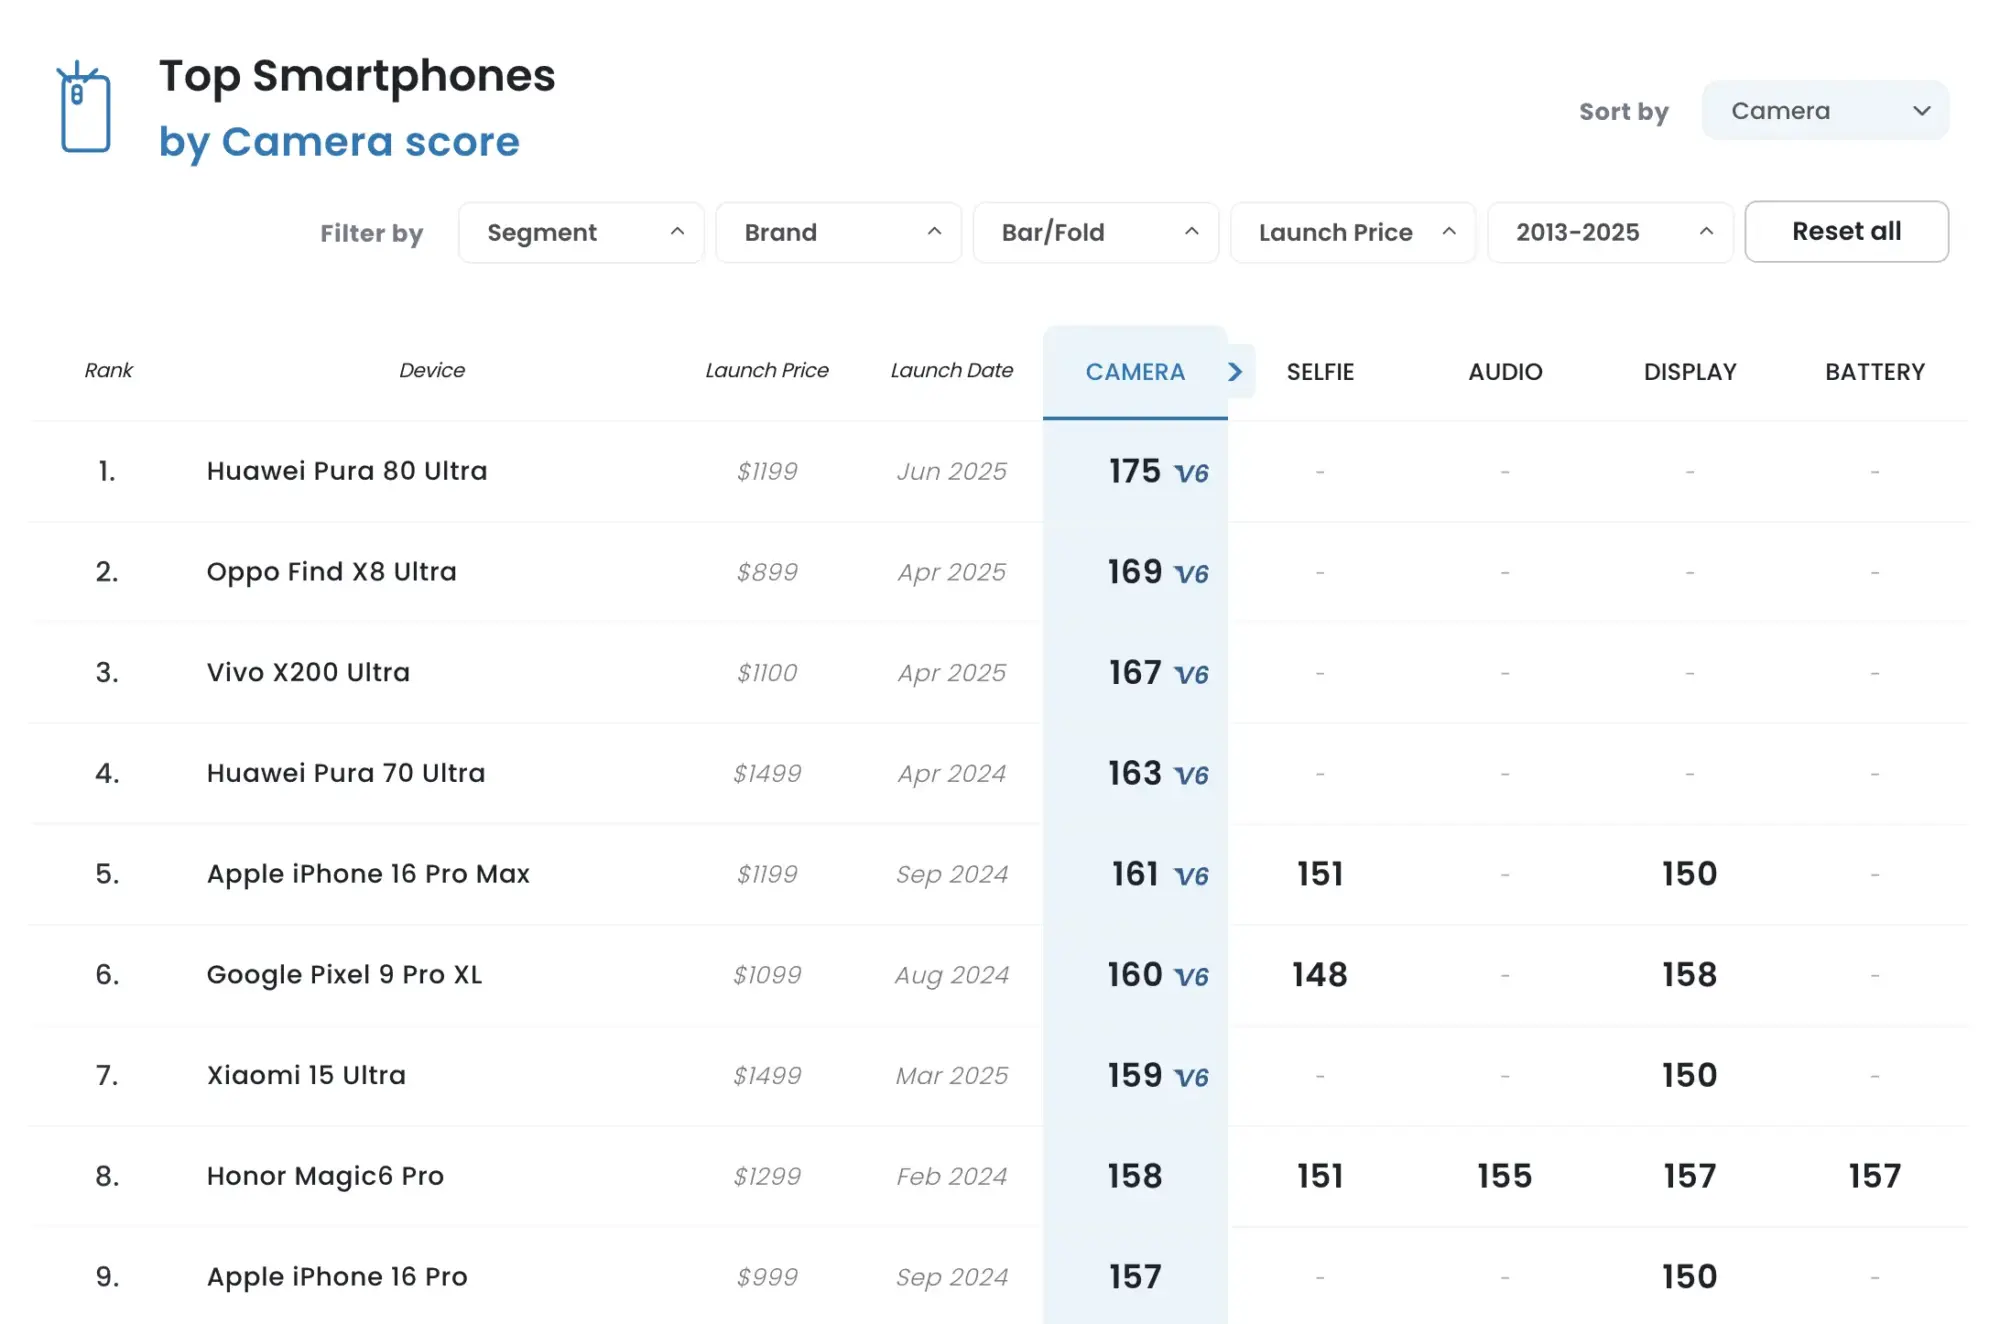This screenshot has height=1324, width=2000.
Task: Switch to the SELFIE column tab
Action: 1320,372
